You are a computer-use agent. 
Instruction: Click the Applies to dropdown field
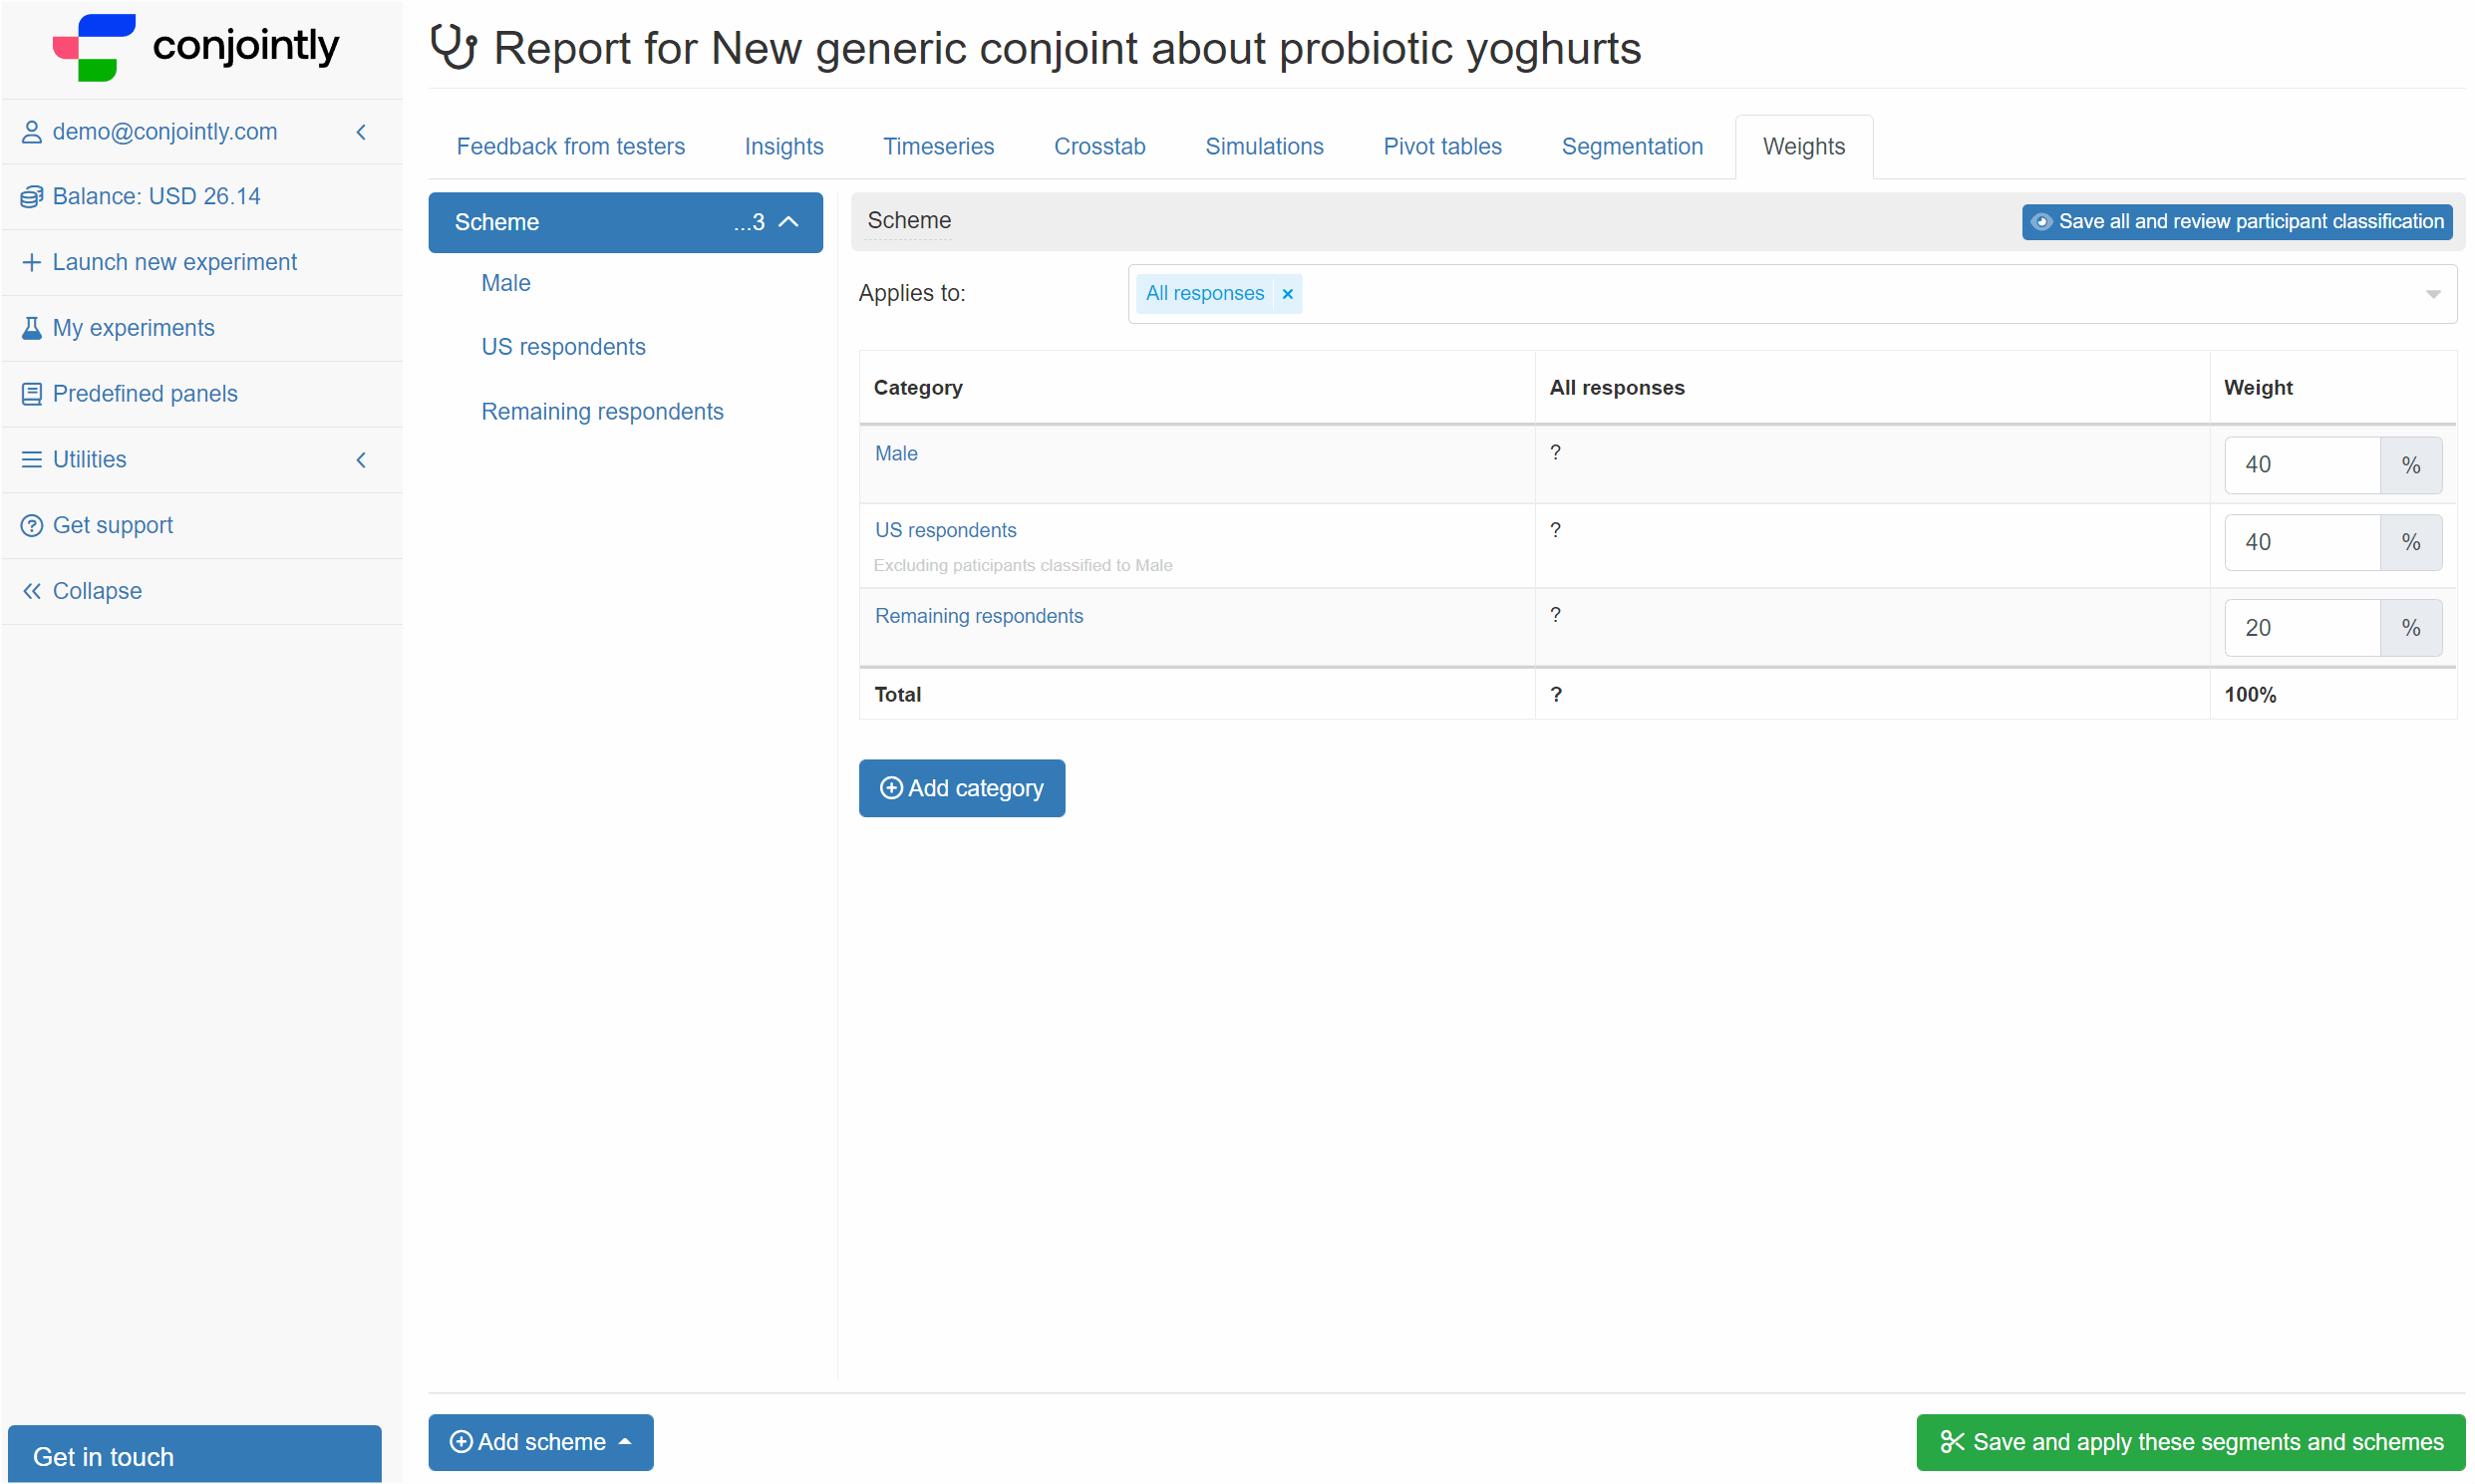1791,293
